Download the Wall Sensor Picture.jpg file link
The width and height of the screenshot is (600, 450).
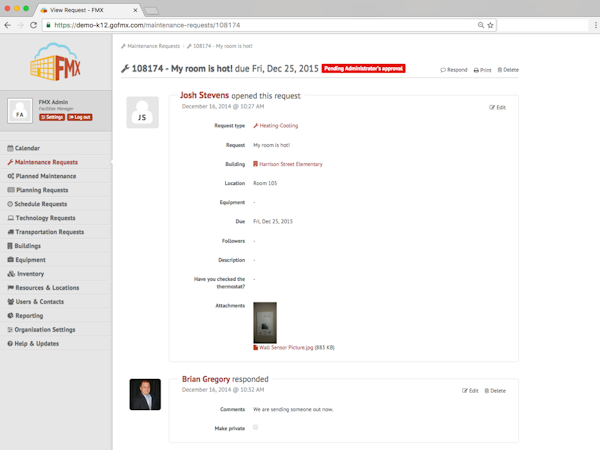pos(284,347)
